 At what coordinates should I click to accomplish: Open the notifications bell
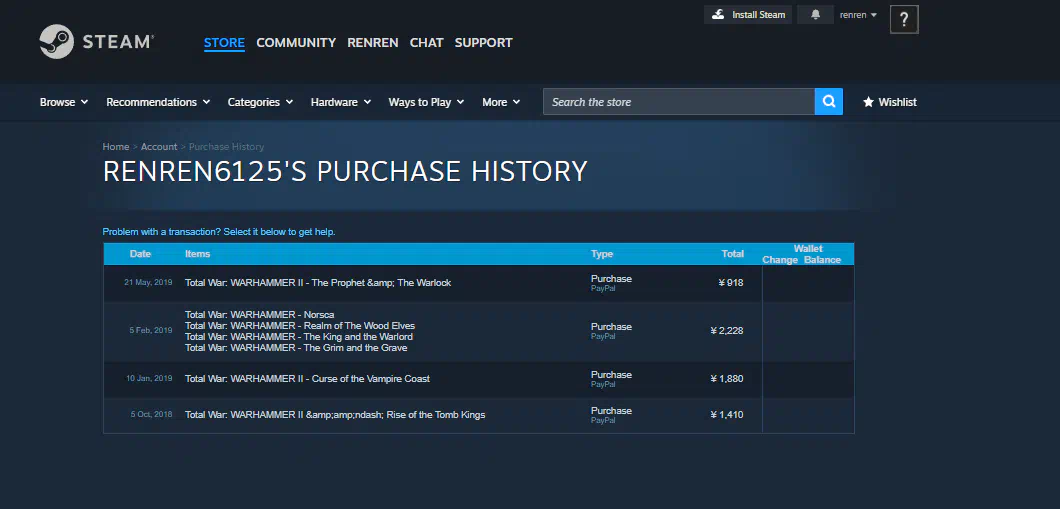[x=815, y=14]
